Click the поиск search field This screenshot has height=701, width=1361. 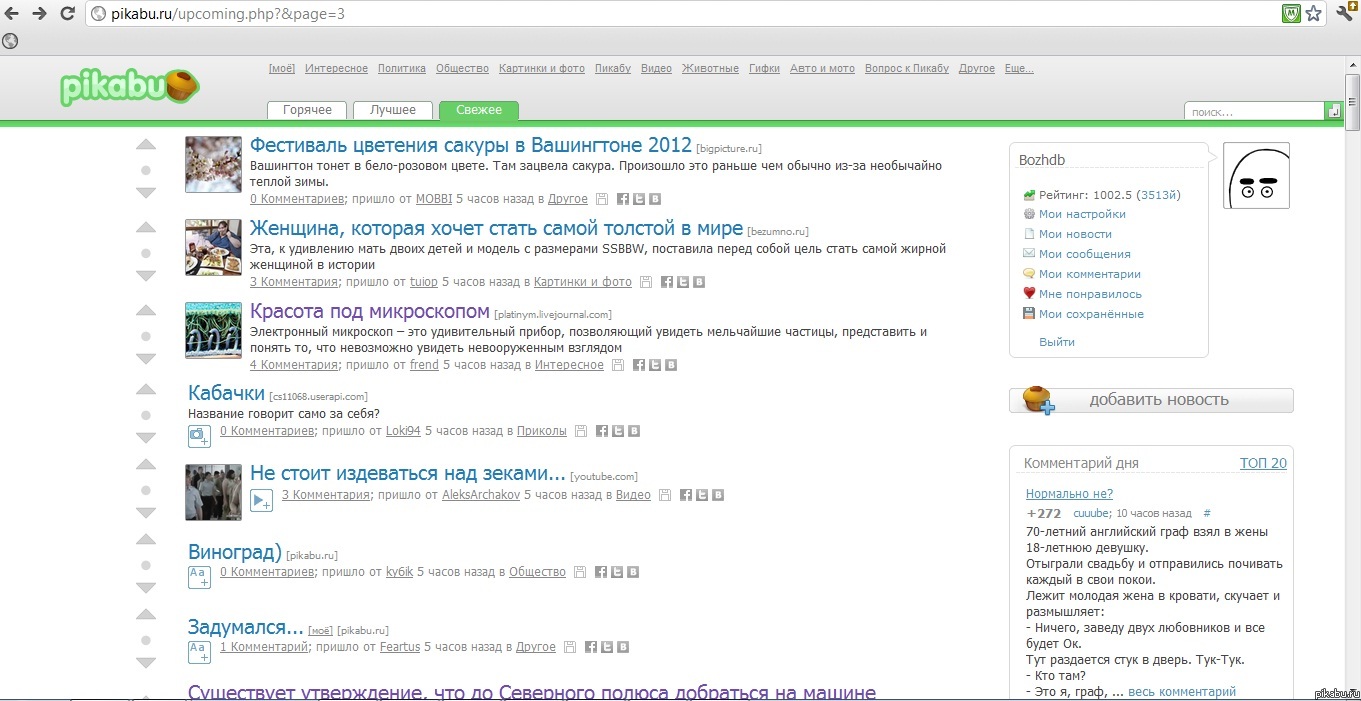point(1254,112)
